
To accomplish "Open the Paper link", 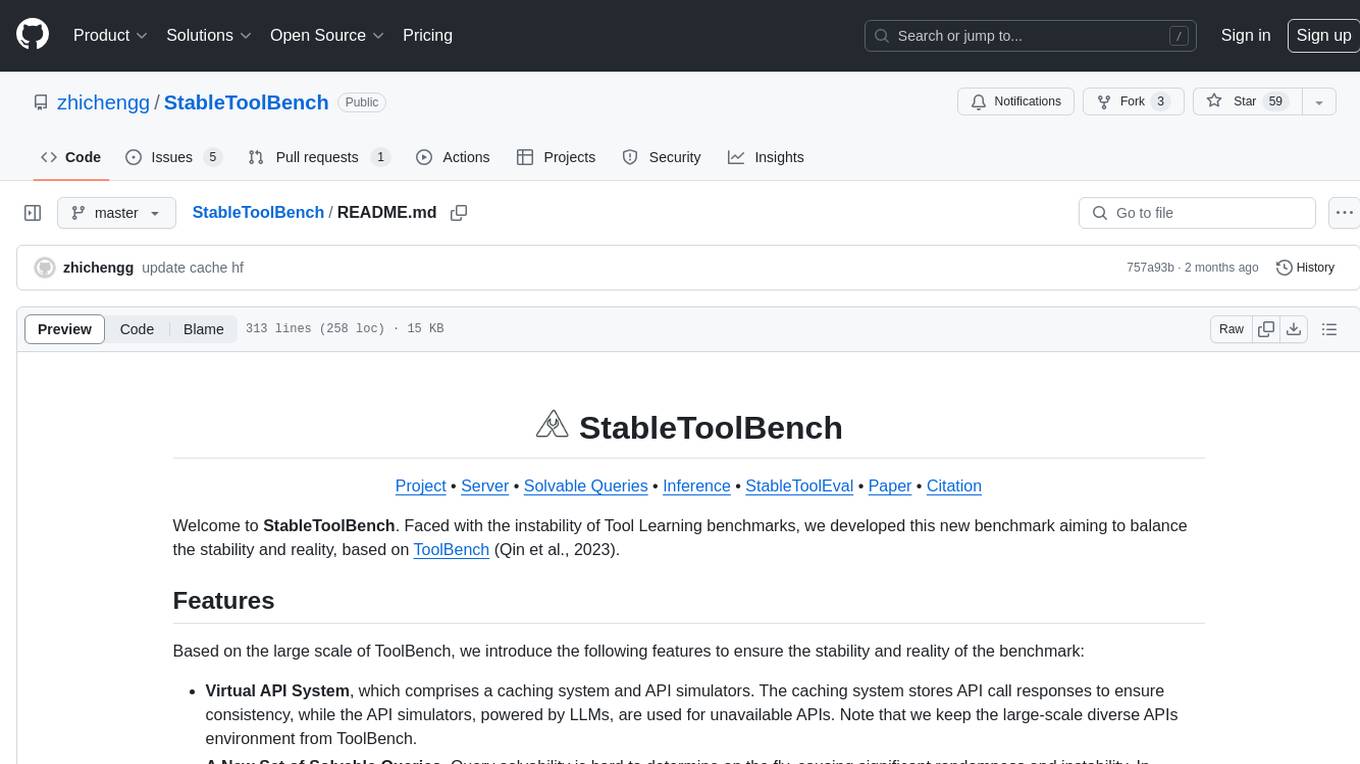I will [890, 486].
